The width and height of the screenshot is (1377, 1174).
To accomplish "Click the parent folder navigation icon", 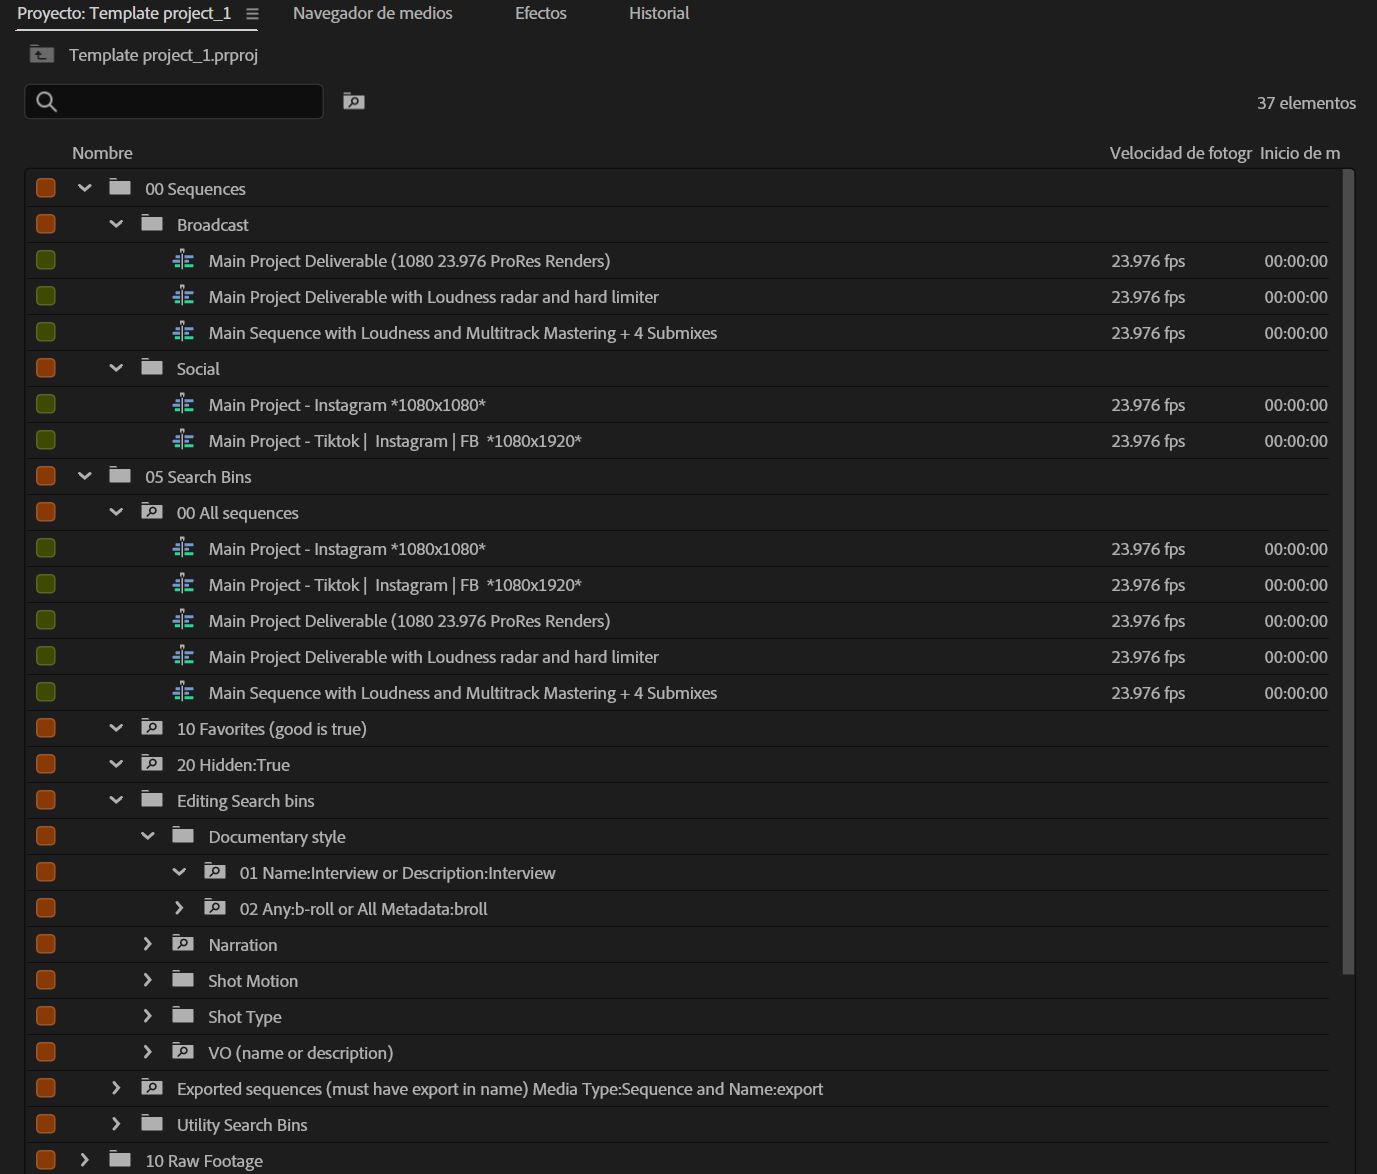I will (41, 54).
